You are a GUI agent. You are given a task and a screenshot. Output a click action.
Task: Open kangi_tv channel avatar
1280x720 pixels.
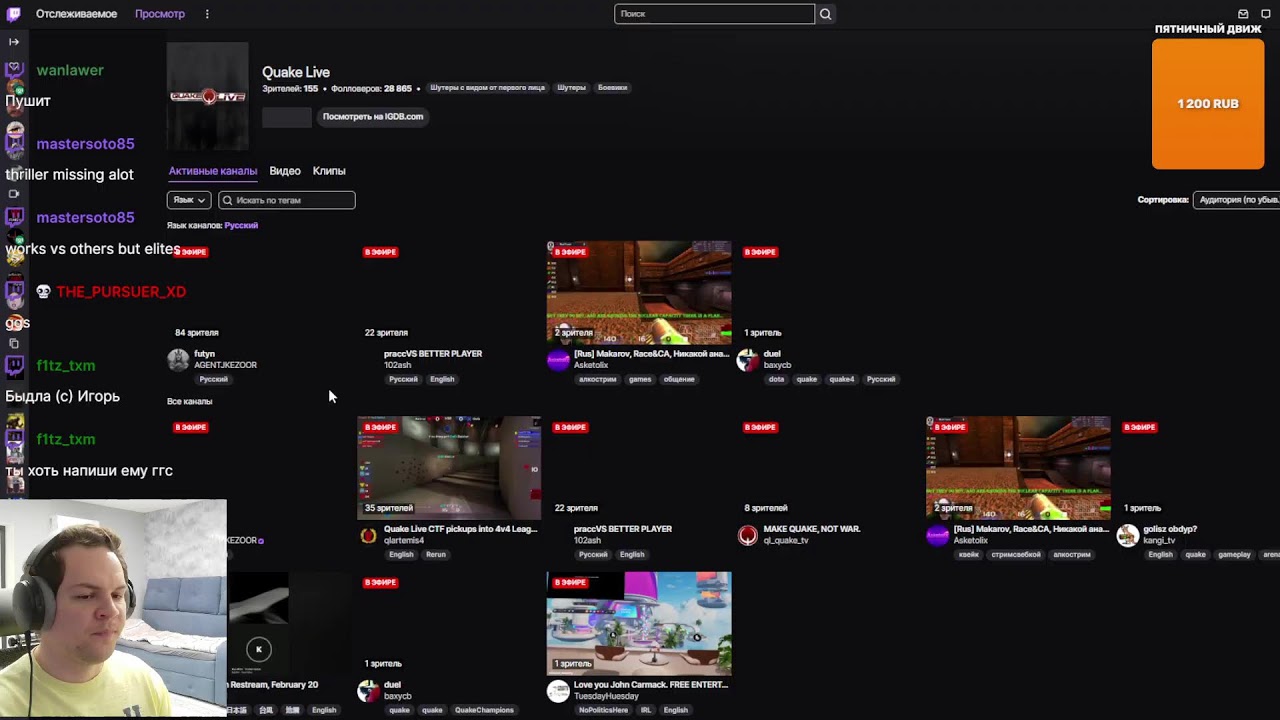pyautogui.click(x=1128, y=535)
